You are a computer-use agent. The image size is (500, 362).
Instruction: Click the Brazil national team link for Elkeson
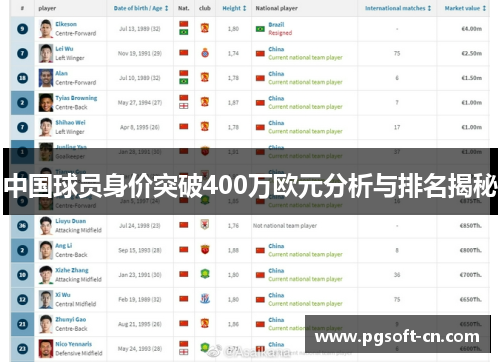pyautogui.click(x=276, y=25)
